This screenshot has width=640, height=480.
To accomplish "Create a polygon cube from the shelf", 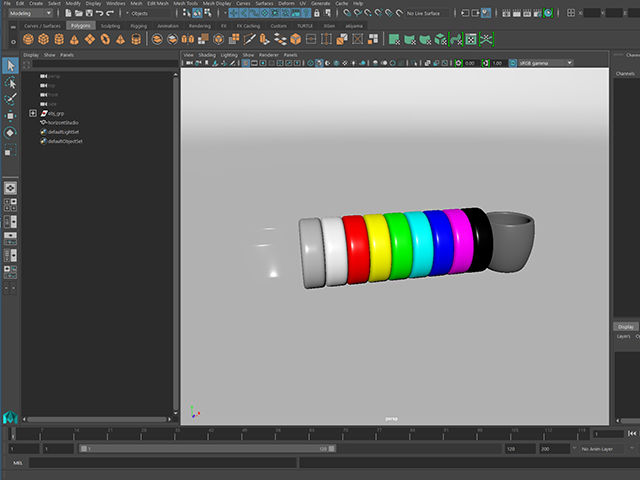I will [x=44, y=39].
